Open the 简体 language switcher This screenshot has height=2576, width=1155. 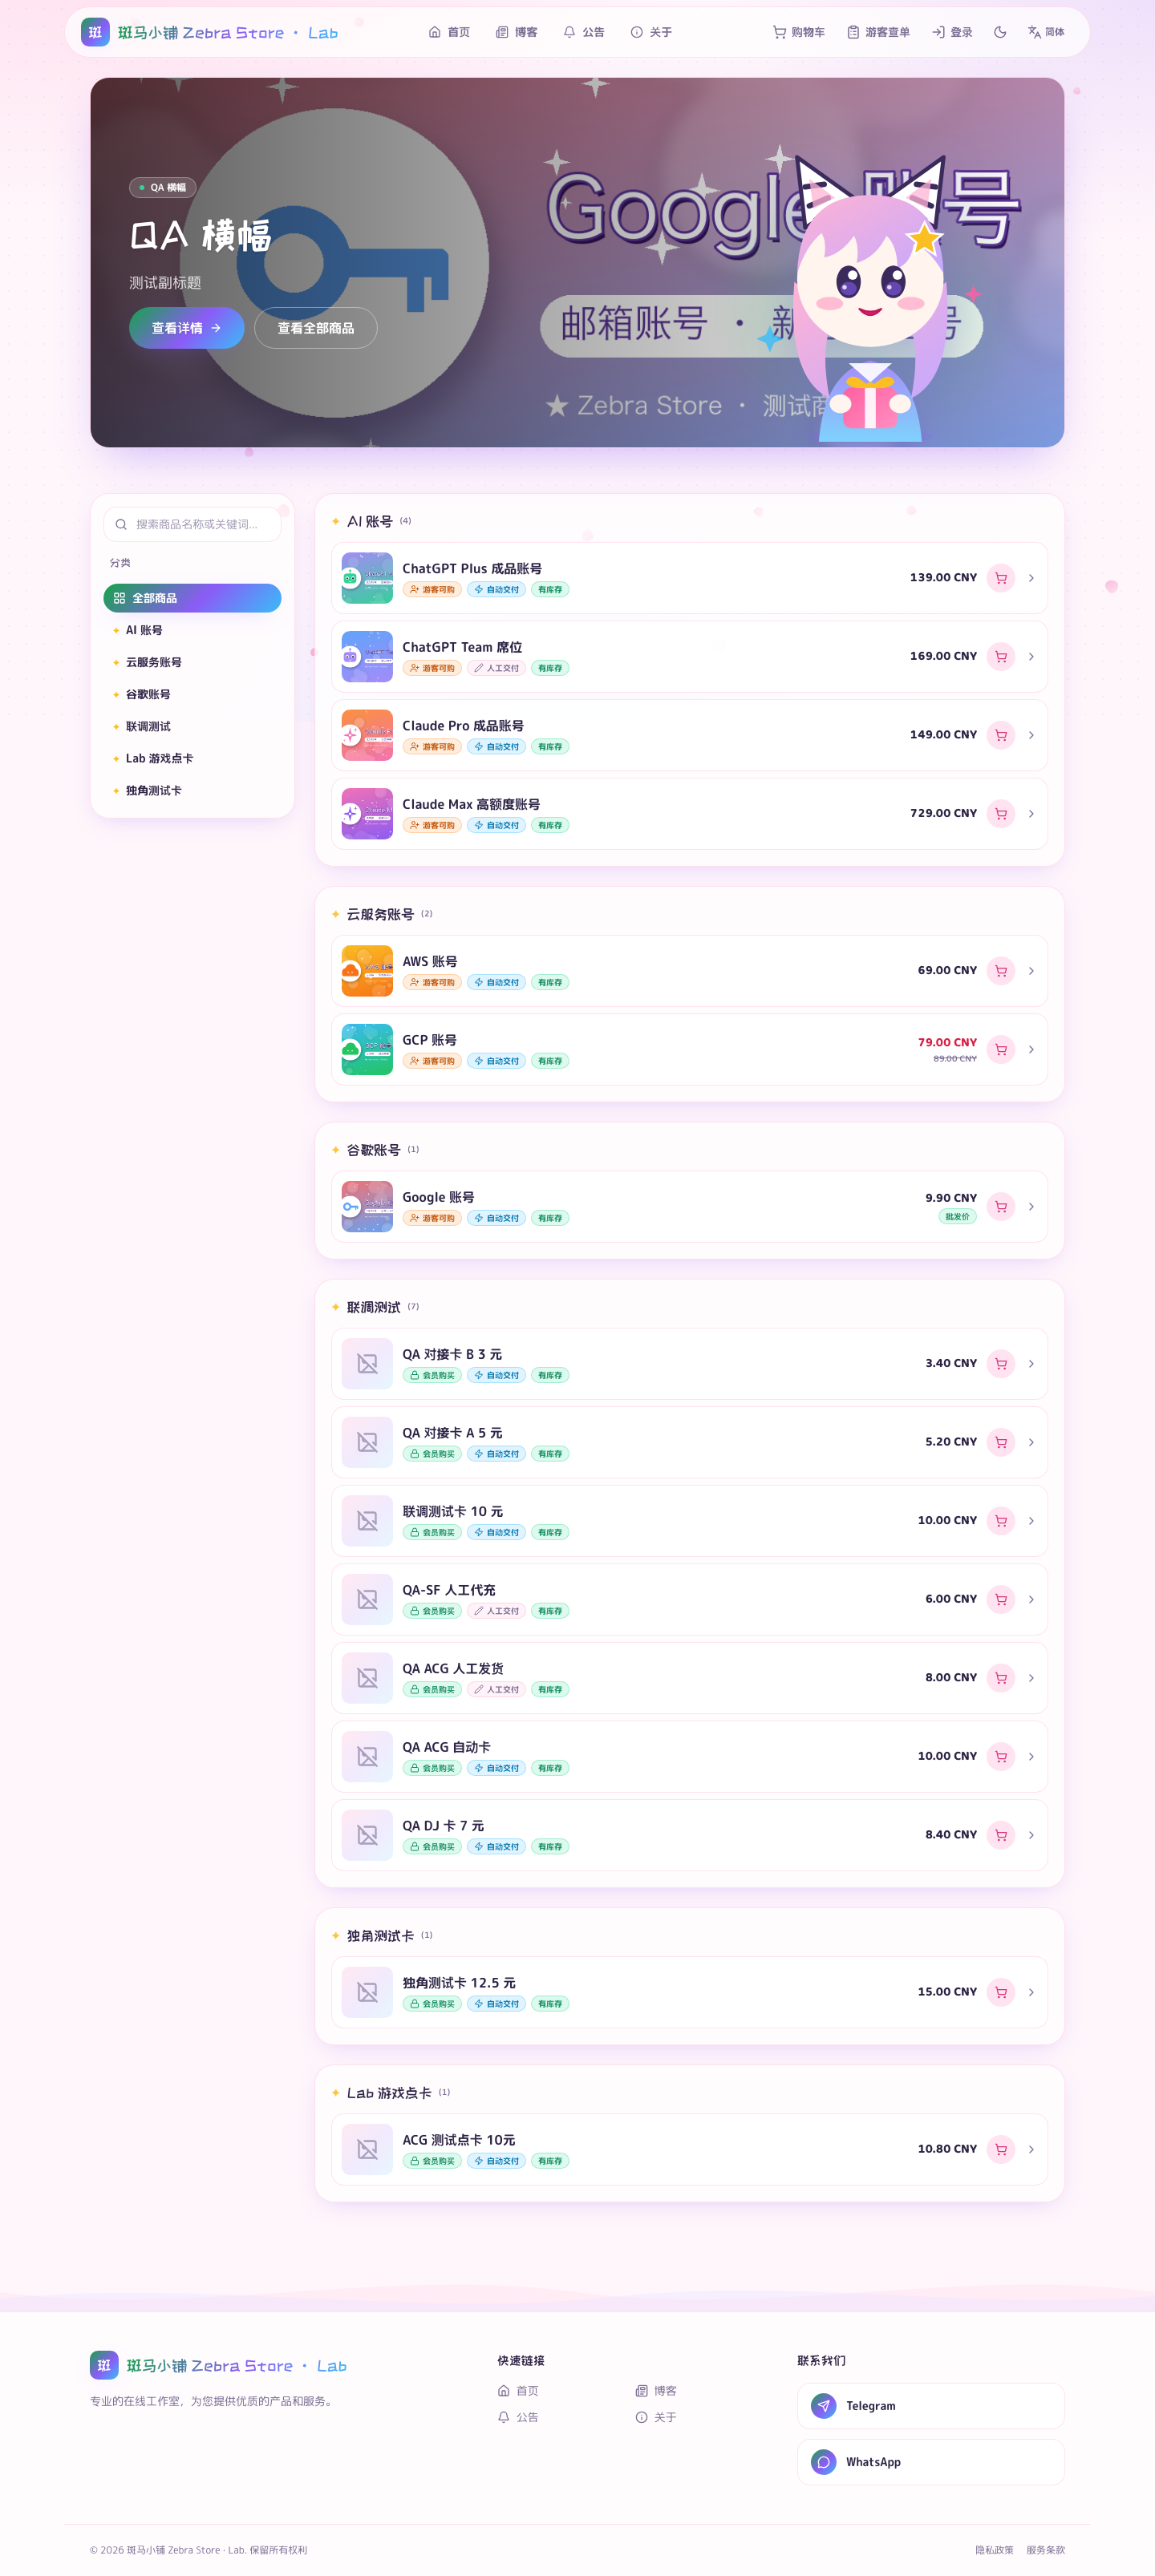(1046, 32)
